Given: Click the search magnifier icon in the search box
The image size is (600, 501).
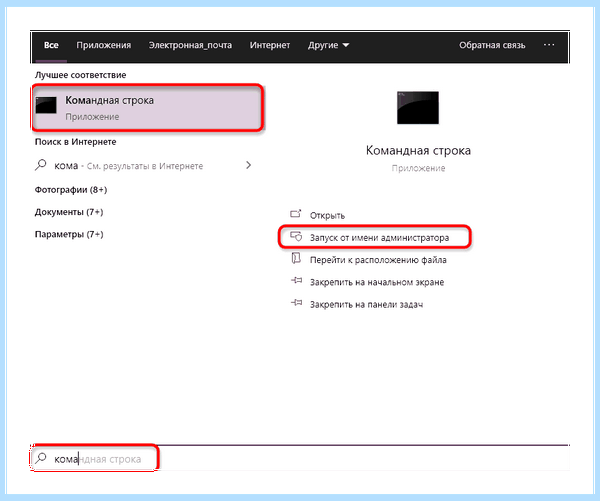Looking at the screenshot, I should coord(41,458).
